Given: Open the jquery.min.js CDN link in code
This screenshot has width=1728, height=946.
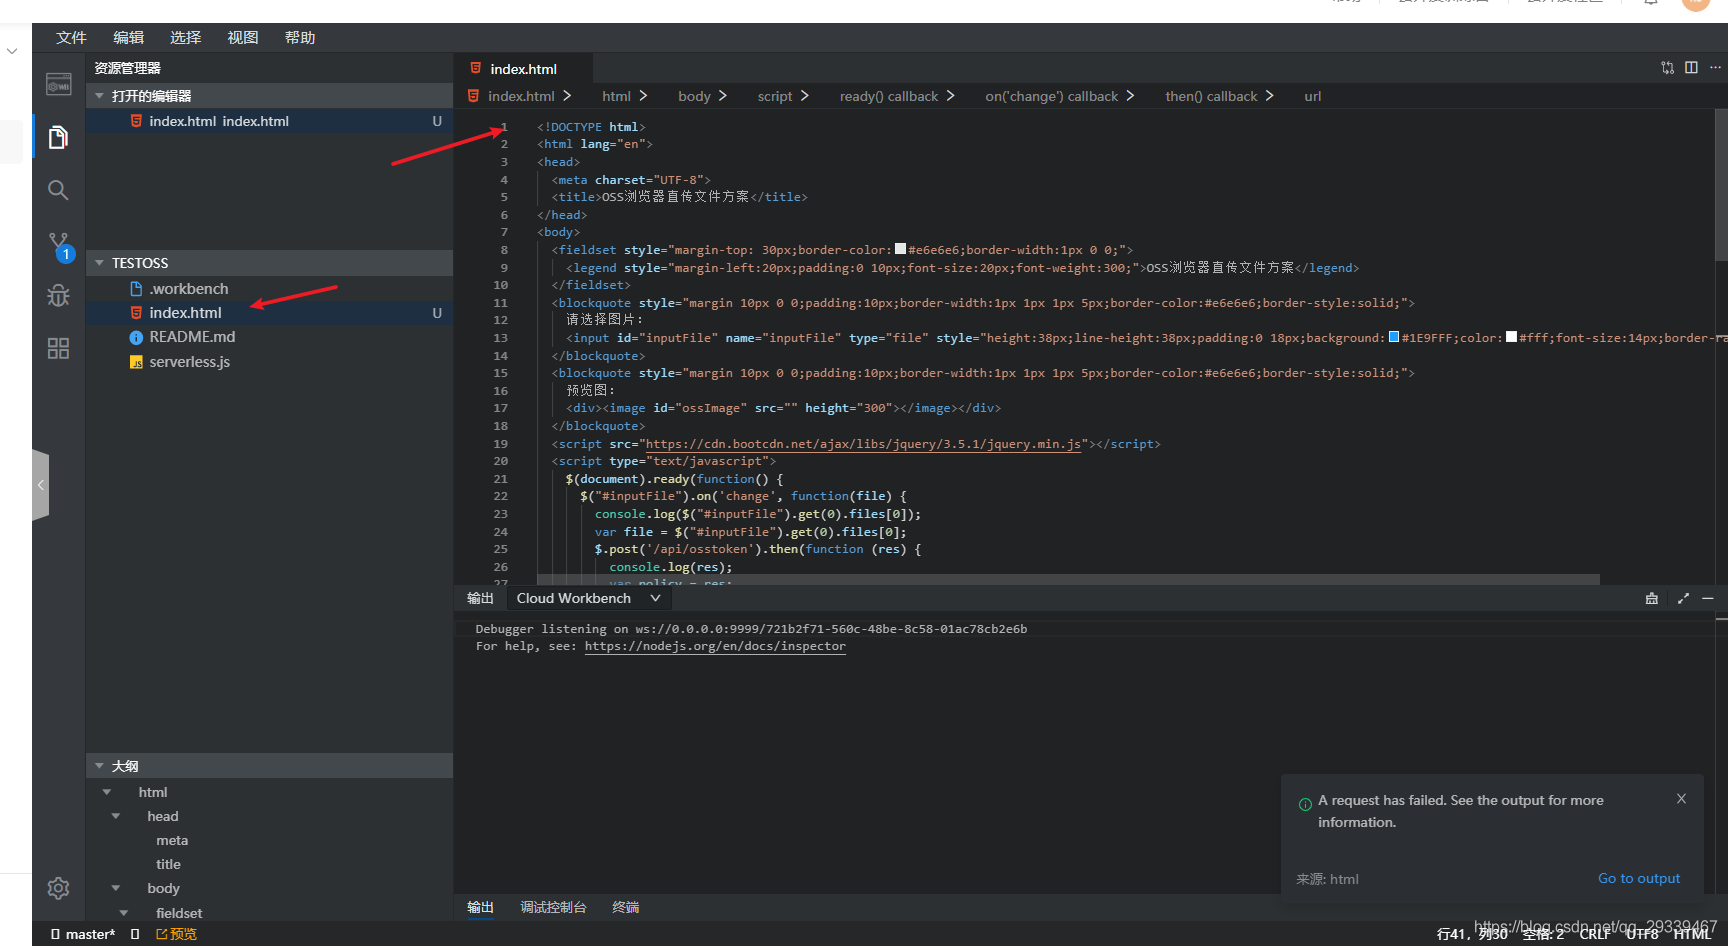Looking at the screenshot, I should (863, 444).
